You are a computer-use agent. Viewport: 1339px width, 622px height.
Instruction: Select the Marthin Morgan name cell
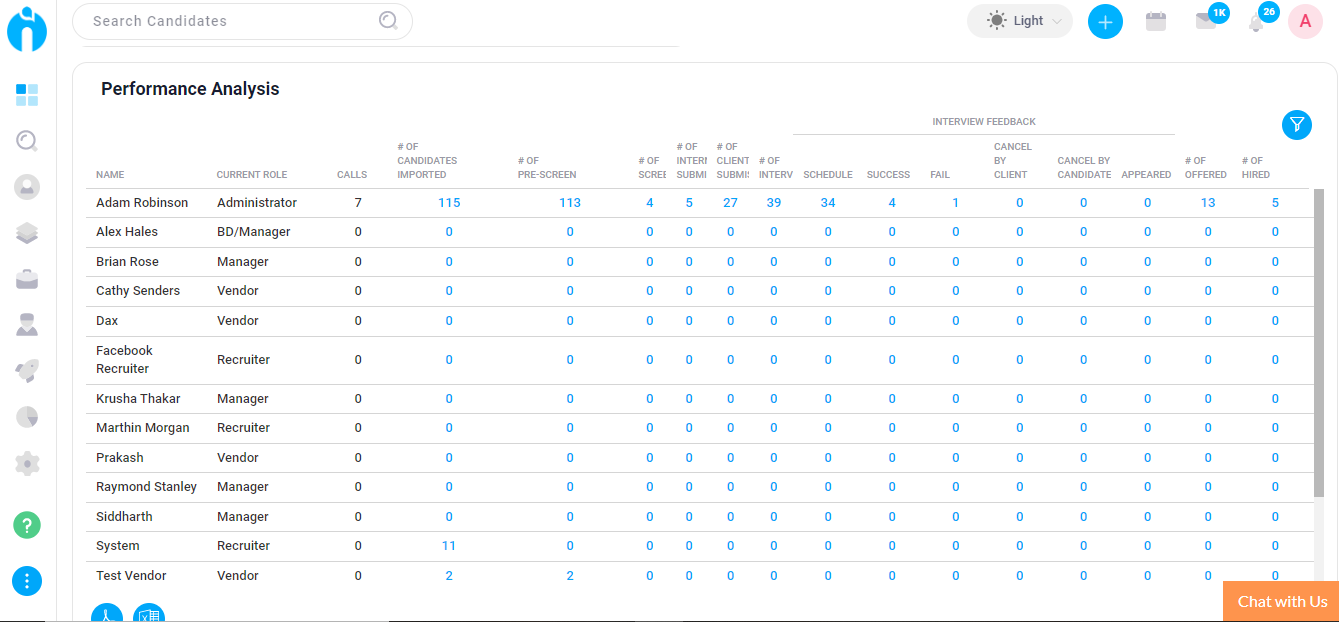tap(142, 428)
